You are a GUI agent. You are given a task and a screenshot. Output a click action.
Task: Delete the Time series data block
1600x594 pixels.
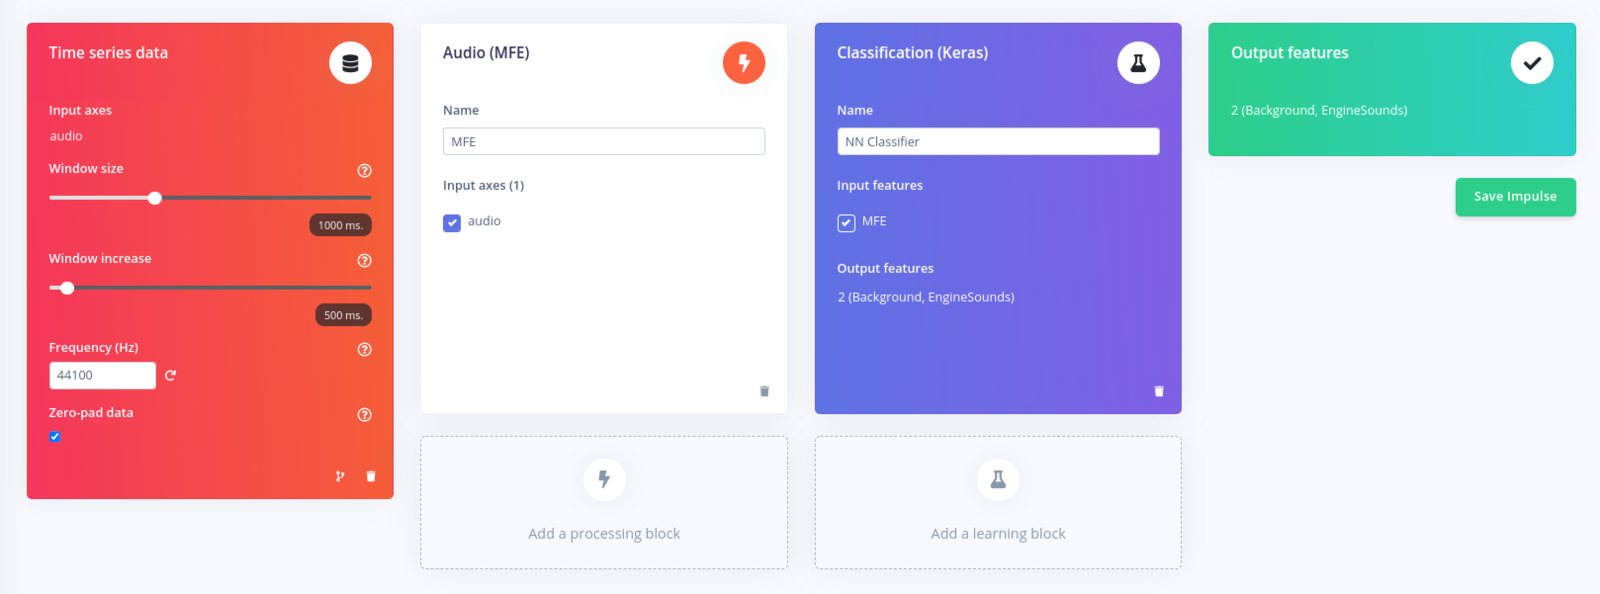371,476
